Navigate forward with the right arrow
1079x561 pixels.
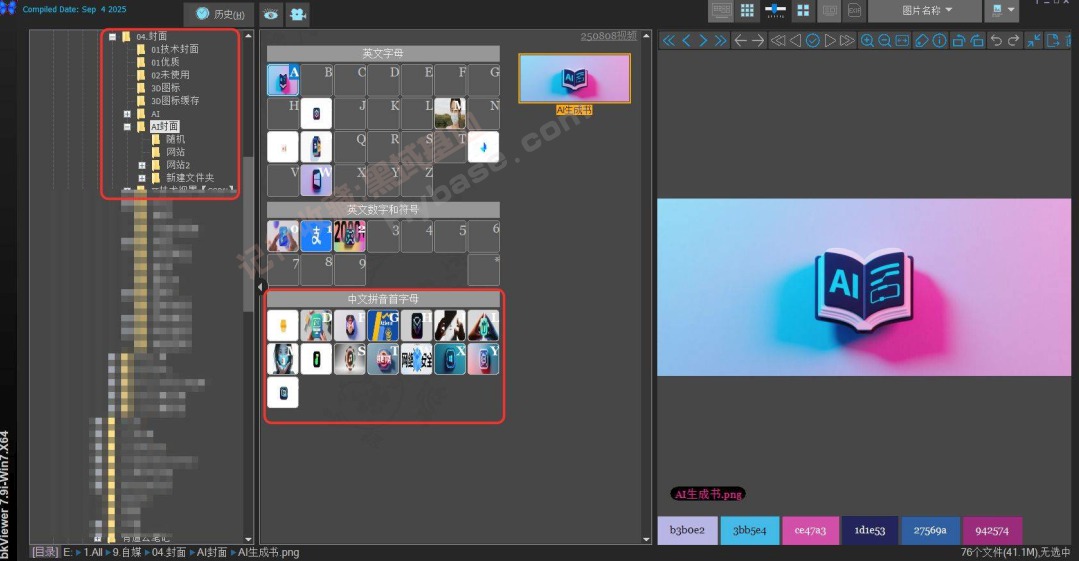point(758,41)
